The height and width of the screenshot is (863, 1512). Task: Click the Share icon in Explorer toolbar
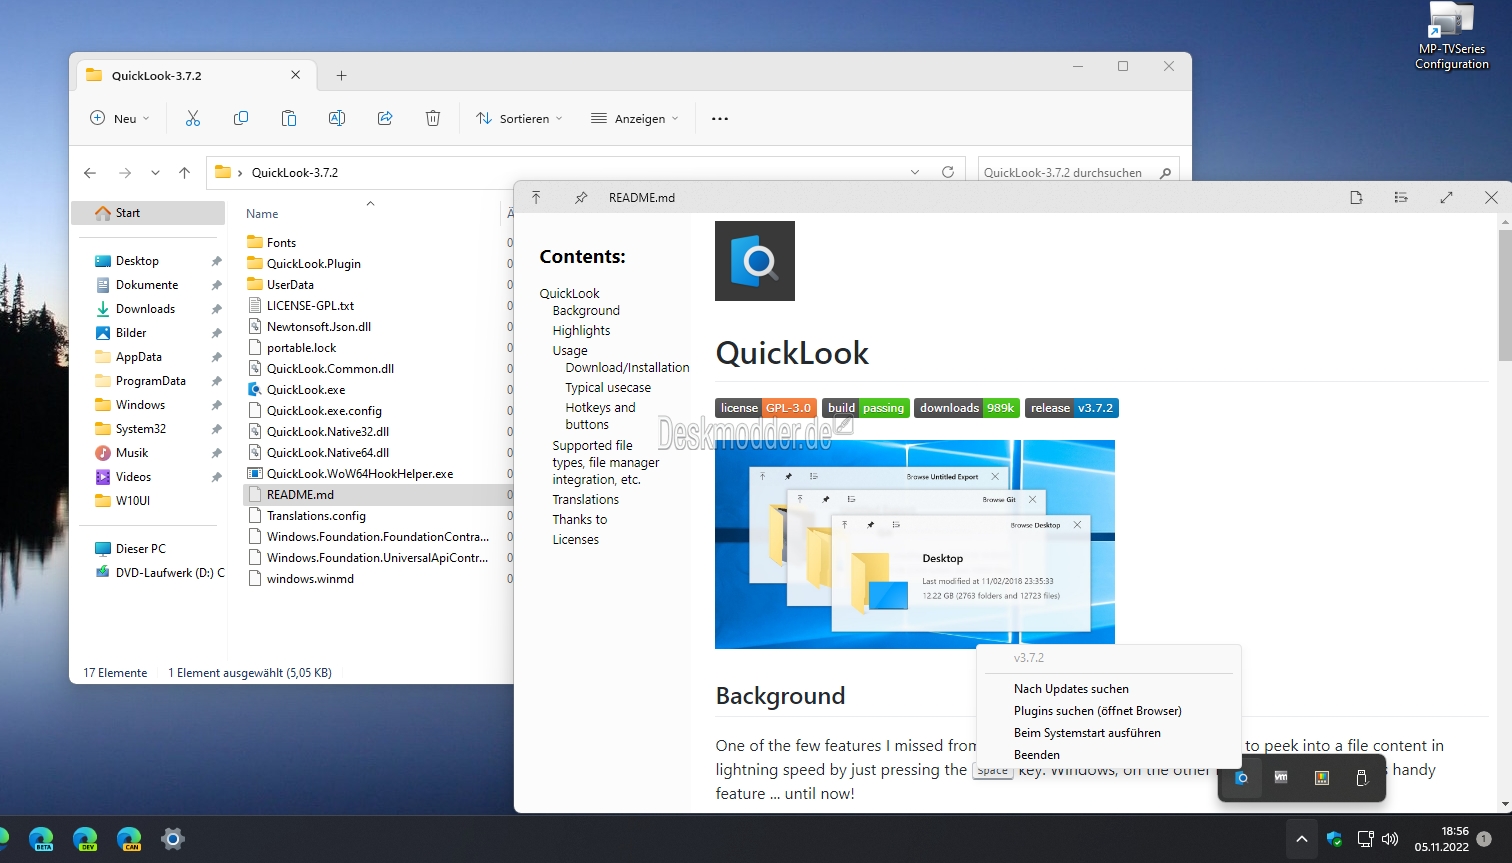pyautogui.click(x=385, y=118)
